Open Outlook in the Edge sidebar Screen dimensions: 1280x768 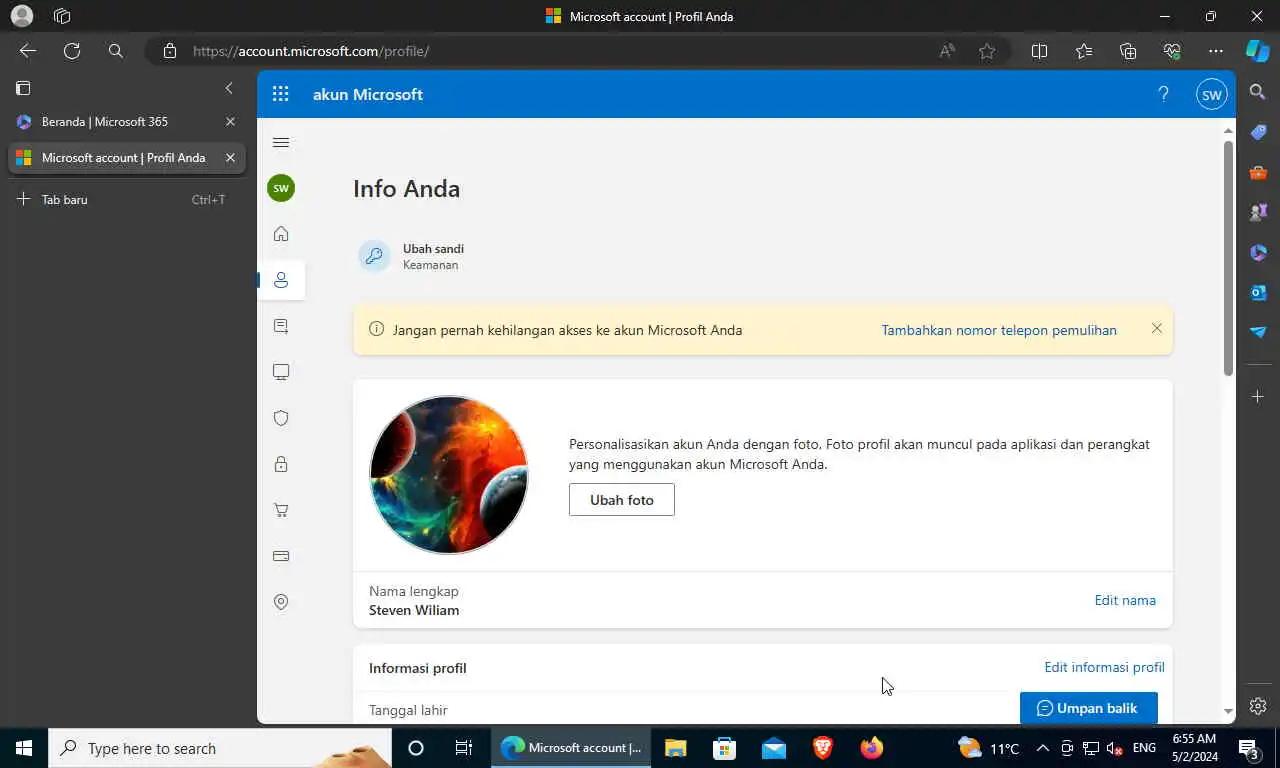[1258, 292]
